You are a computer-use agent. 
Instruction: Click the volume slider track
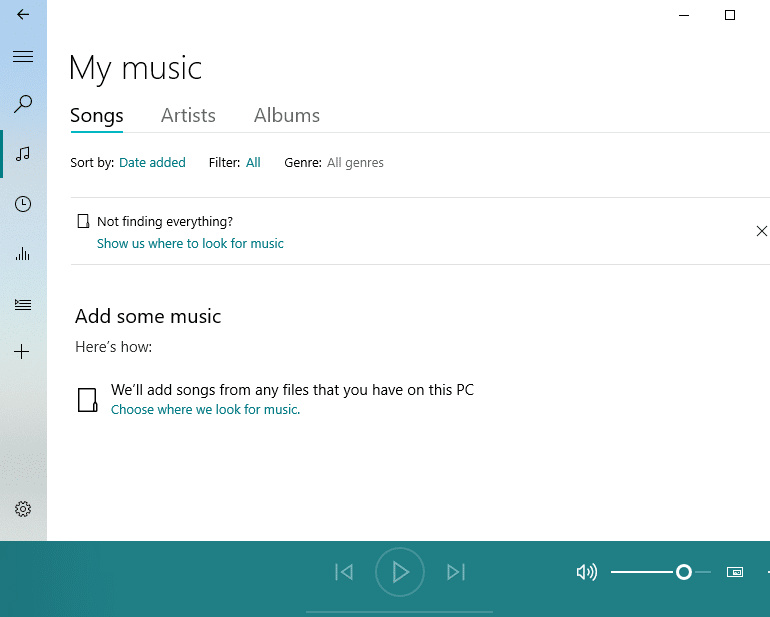click(645, 572)
